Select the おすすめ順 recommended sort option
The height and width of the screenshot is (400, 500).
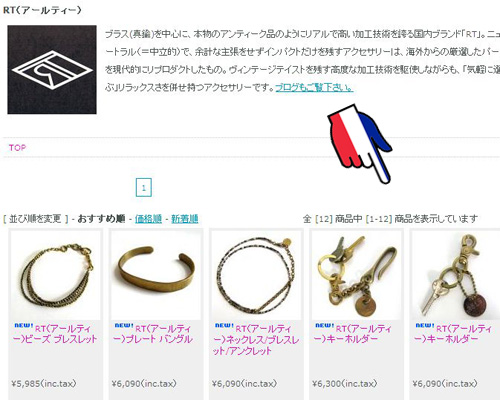(x=101, y=219)
